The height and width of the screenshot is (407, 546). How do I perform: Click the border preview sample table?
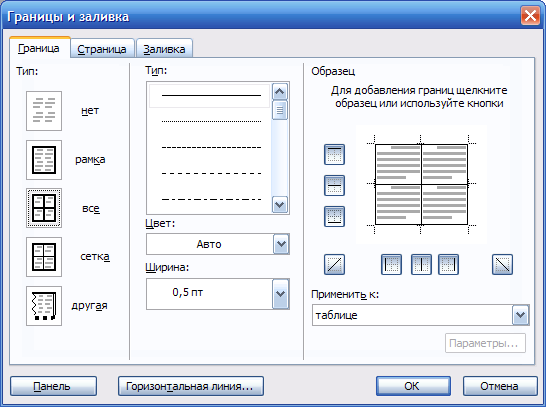(421, 185)
